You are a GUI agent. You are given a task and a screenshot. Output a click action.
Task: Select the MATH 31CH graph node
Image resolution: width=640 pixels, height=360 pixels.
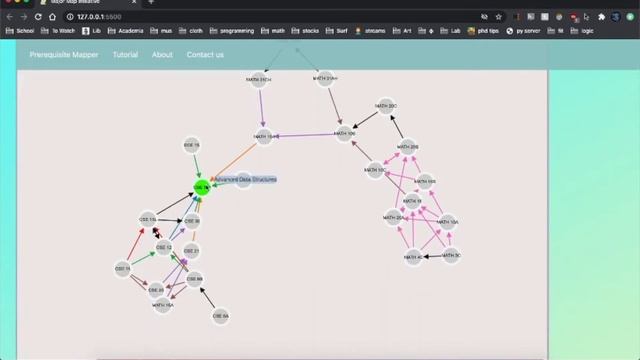(x=258, y=80)
